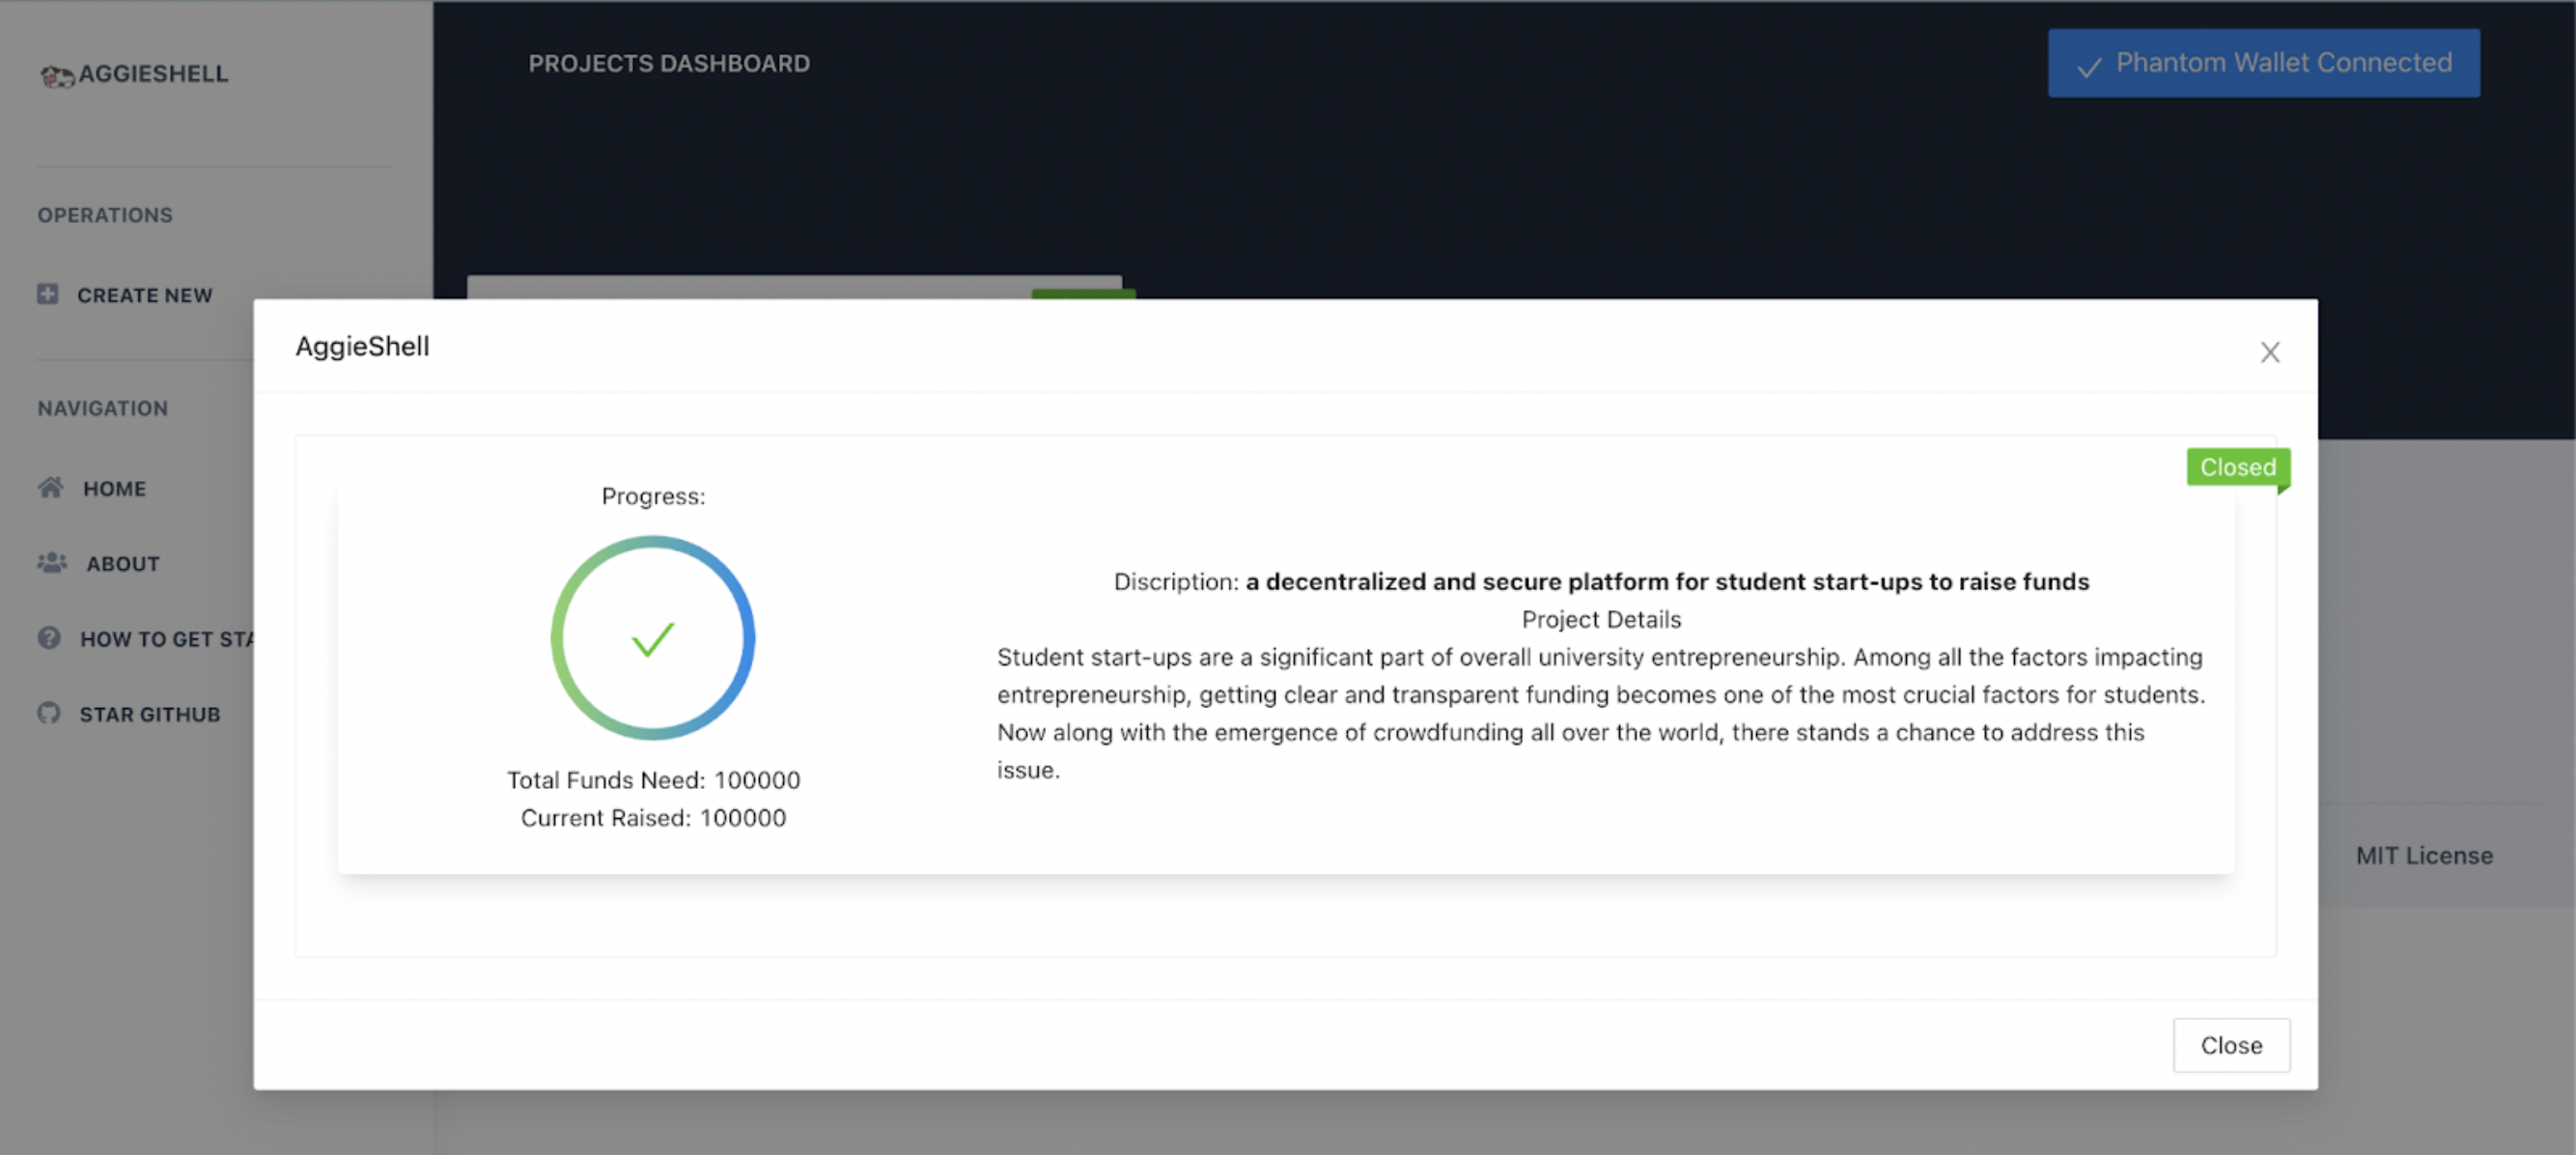Click the green Closed status ribbon

2238,467
